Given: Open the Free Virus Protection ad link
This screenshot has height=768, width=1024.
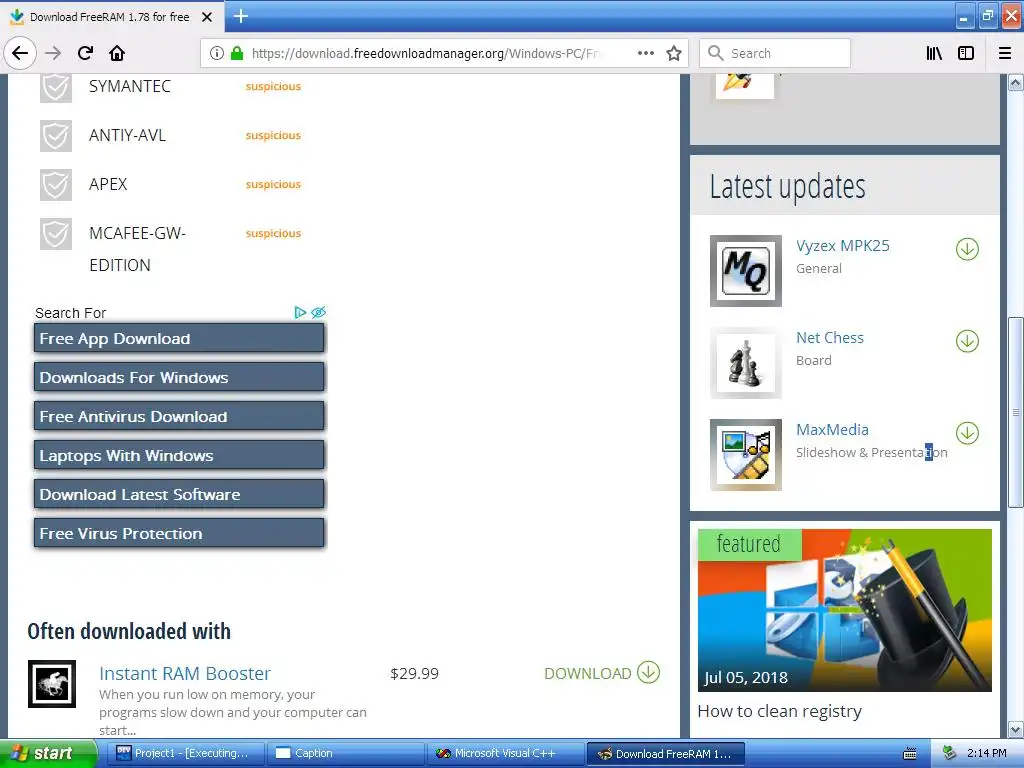Looking at the screenshot, I should tap(179, 533).
